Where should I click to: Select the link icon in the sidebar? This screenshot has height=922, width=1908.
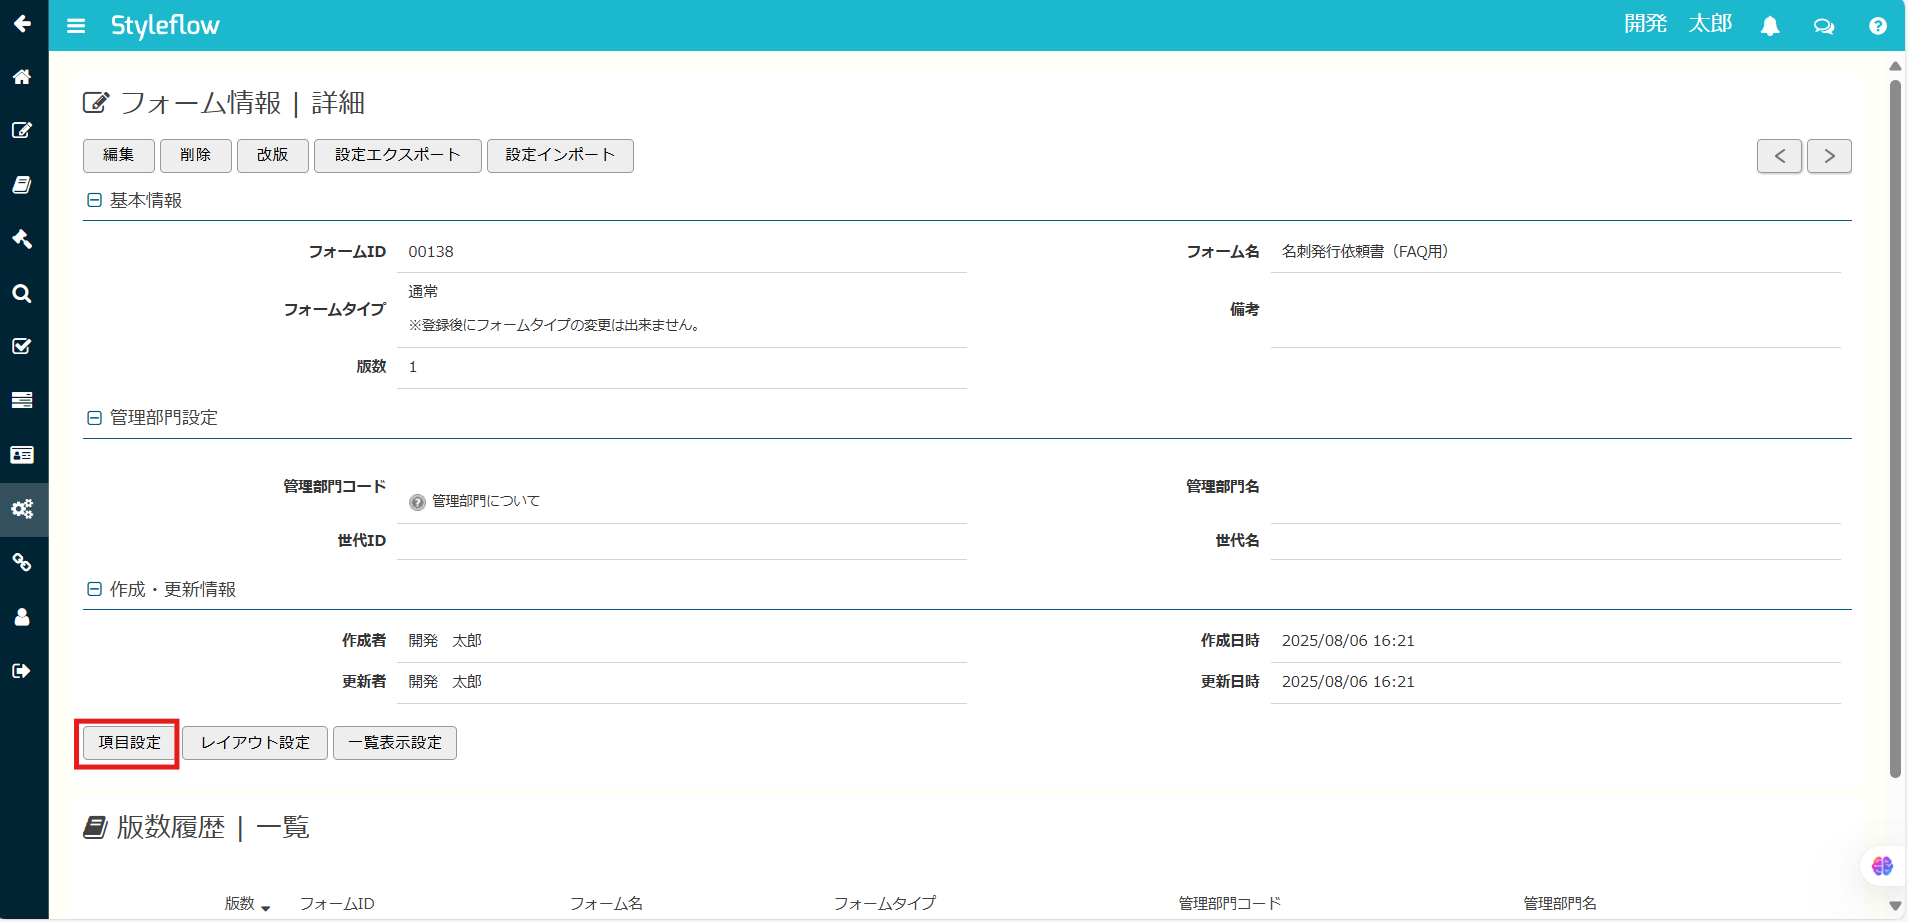tap(23, 563)
